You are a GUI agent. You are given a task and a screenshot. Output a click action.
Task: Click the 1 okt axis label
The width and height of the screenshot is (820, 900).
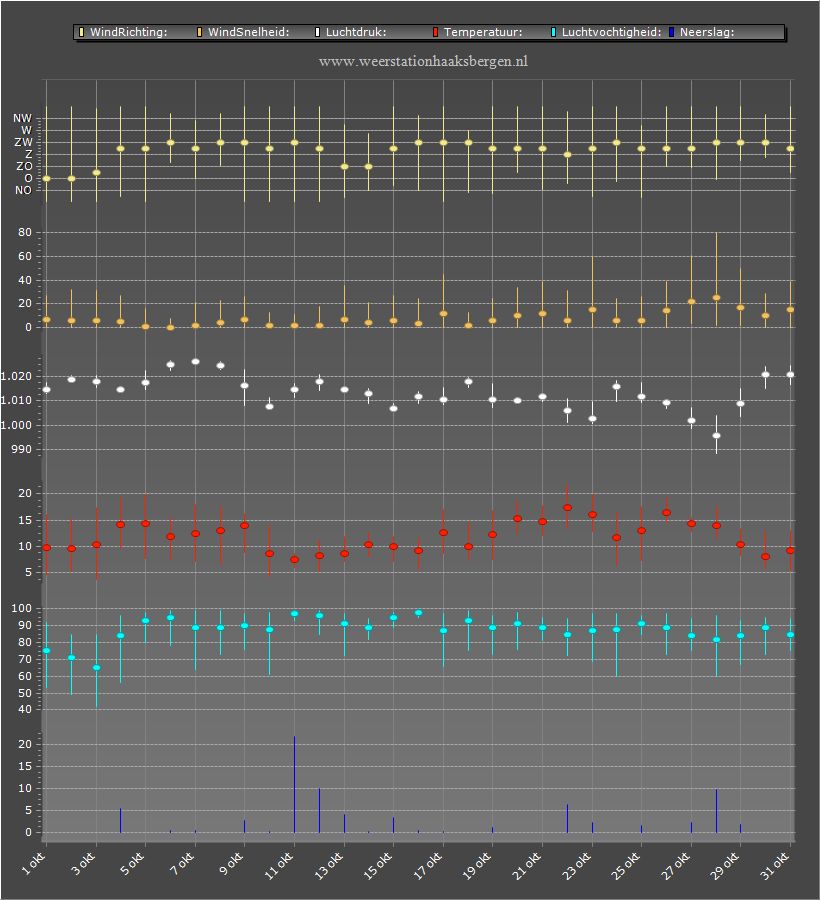[x=33, y=864]
